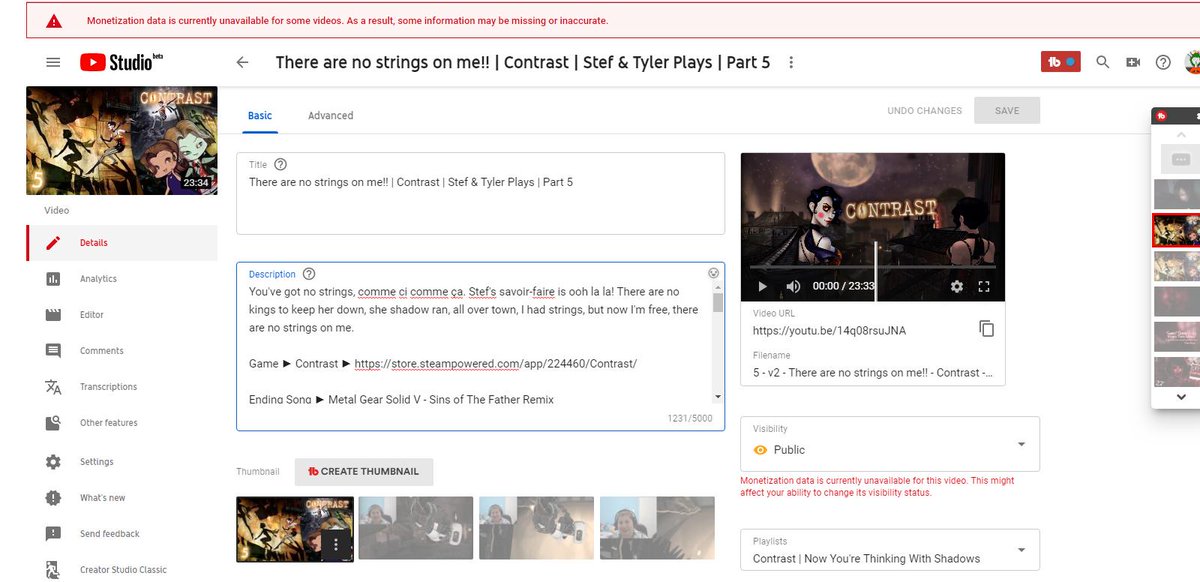Open the help question mark icon
Image resolution: width=1200 pixels, height=582 pixels.
coord(1163,62)
